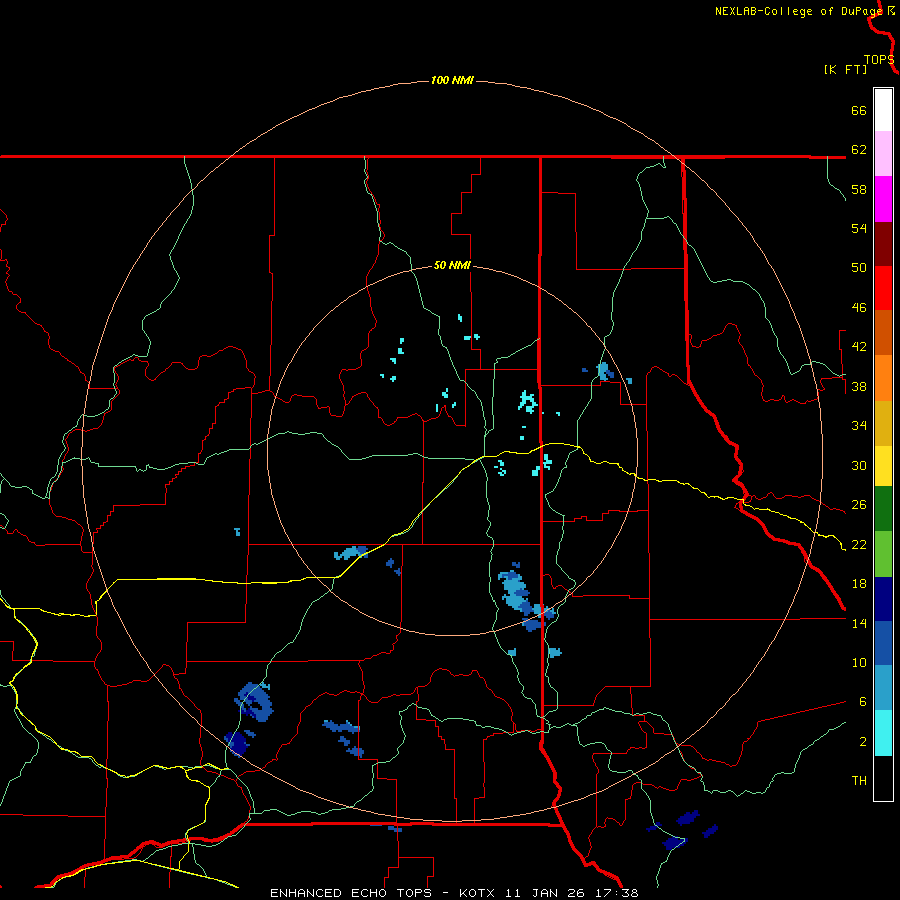Click the dark green legend swatch
This screenshot has width=900, height=900.
(883, 509)
